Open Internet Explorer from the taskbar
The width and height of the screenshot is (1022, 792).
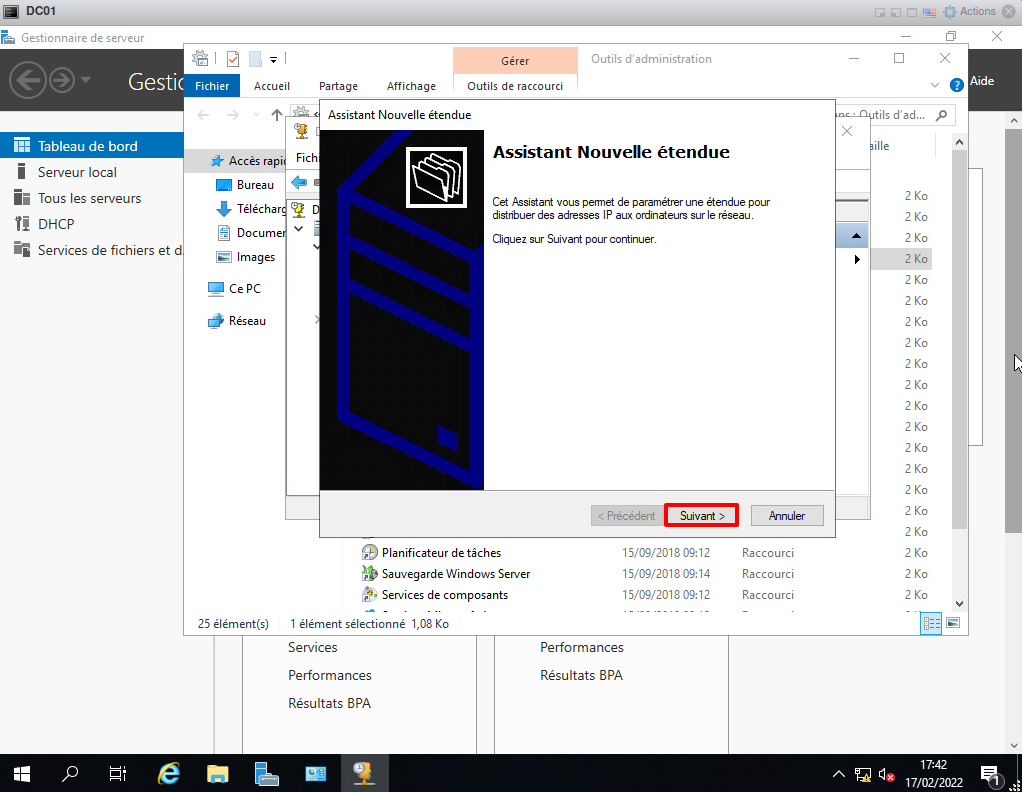coord(170,773)
